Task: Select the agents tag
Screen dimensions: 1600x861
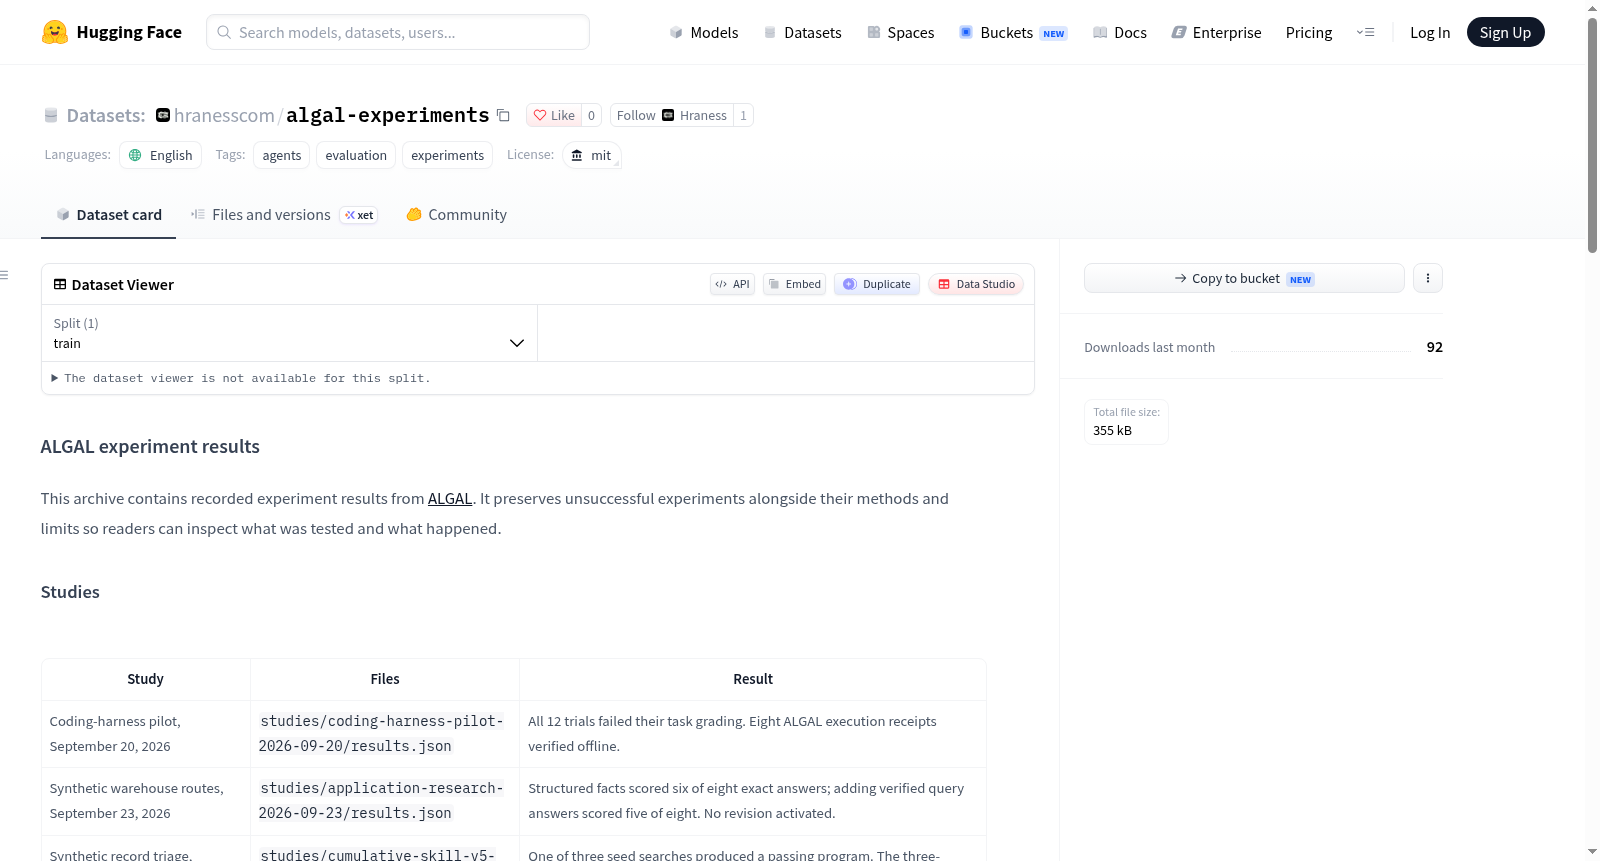Action: 282,155
